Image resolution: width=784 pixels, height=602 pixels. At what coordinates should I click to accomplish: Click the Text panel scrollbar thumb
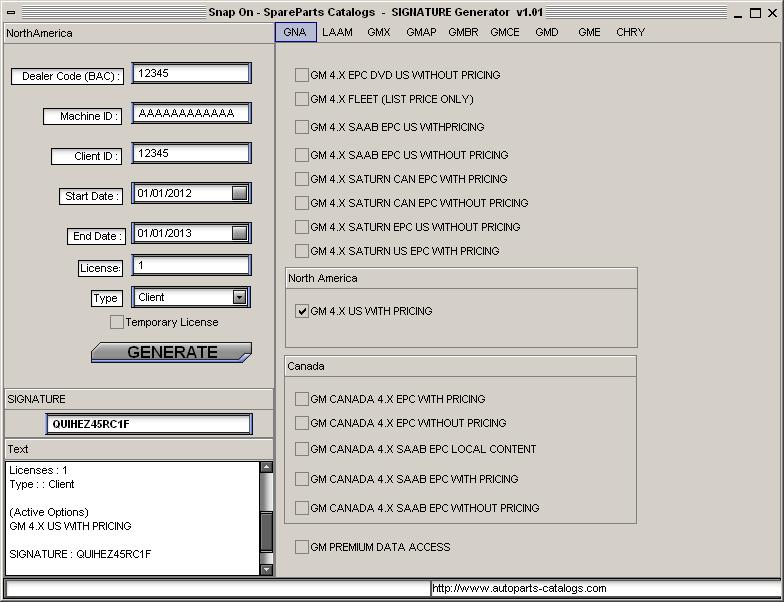[x=266, y=531]
